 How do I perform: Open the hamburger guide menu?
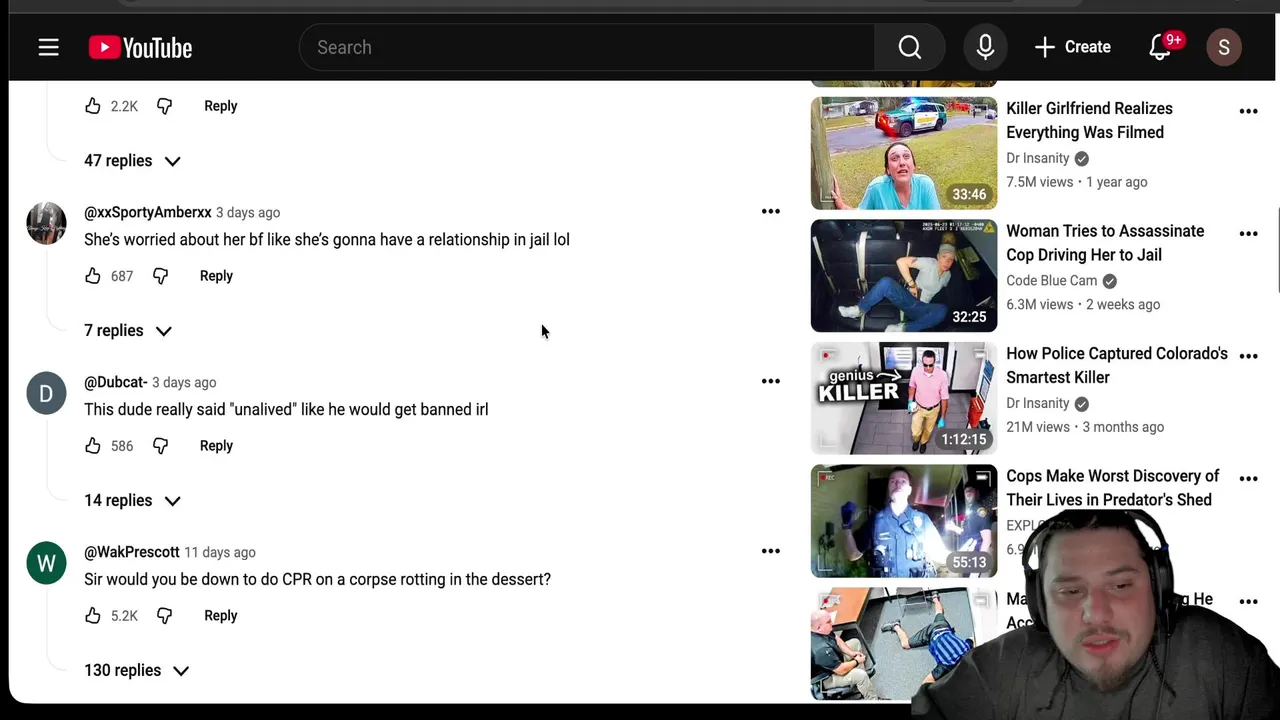48,47
